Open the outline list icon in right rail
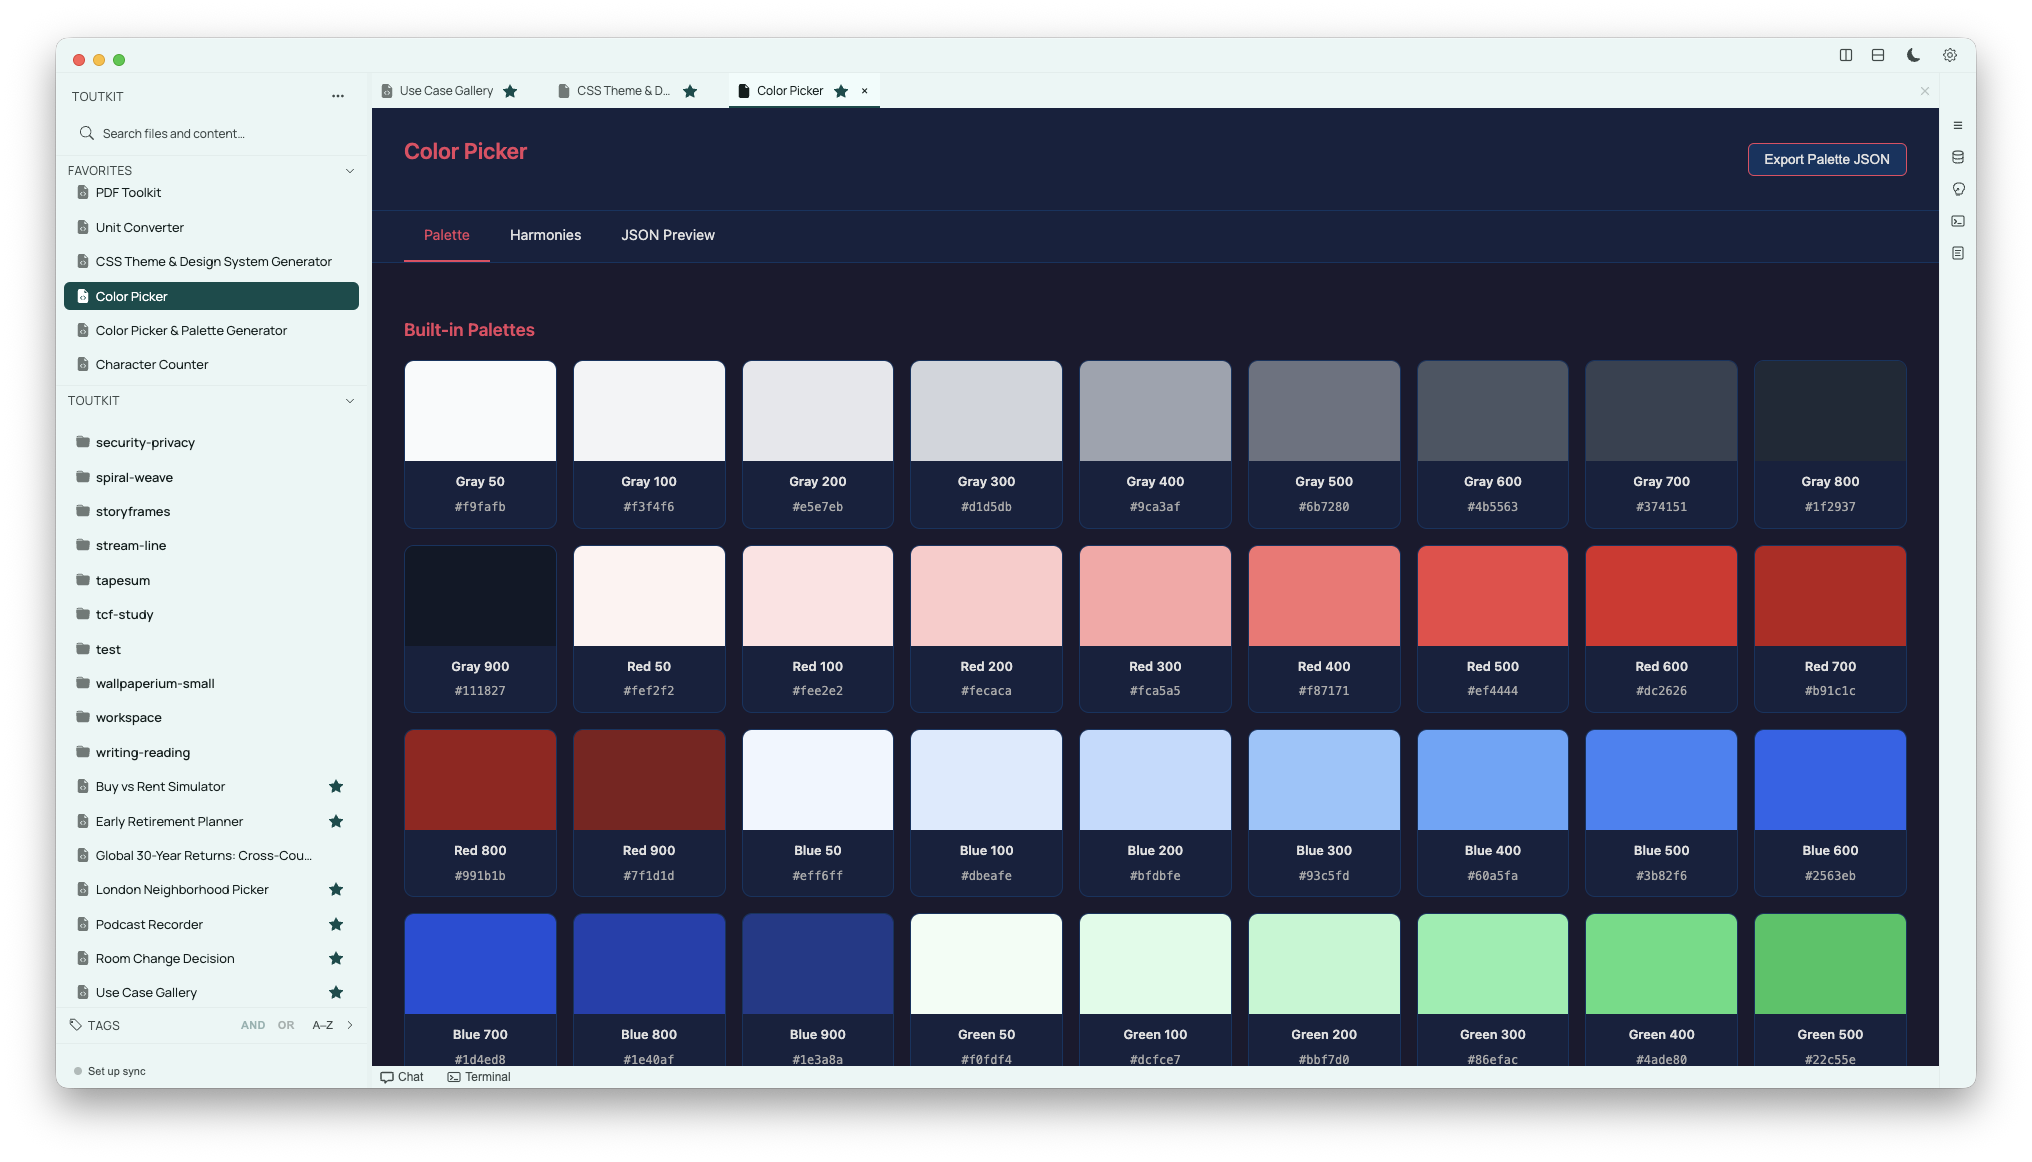Viewport: 2032px width, 1162px height. [1958, 125]
